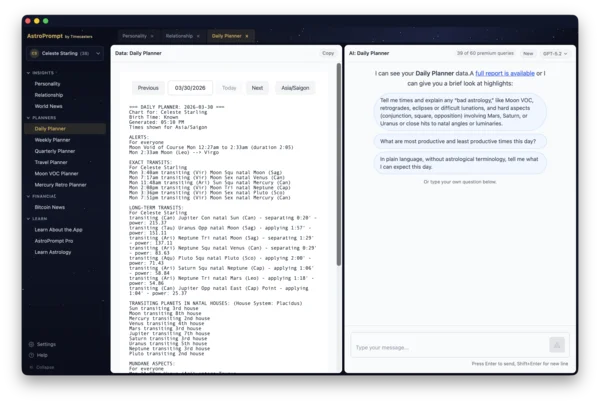Switch to the Personality tab
600x404 pixels.
[134, 36]
